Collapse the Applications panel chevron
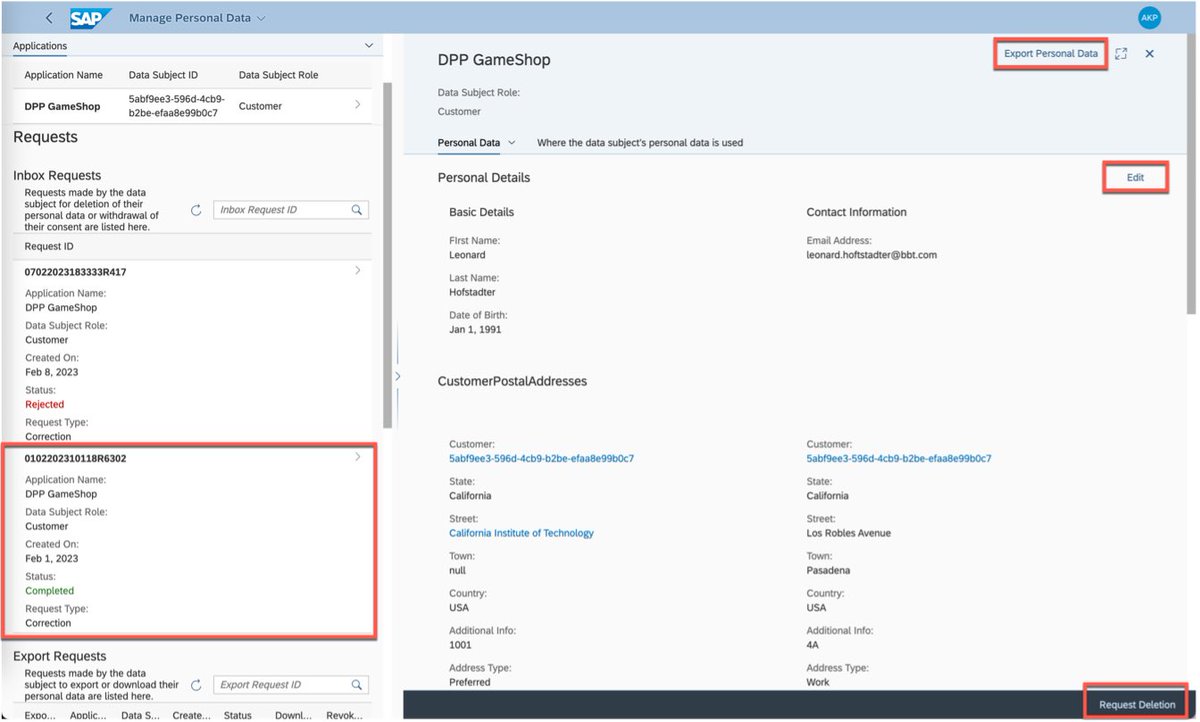This screenshot has width=1200, height=722. click(369, 46)
